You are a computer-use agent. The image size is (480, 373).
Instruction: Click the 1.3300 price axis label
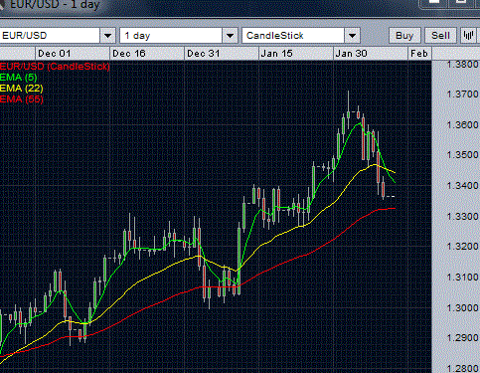pos(463,216)
